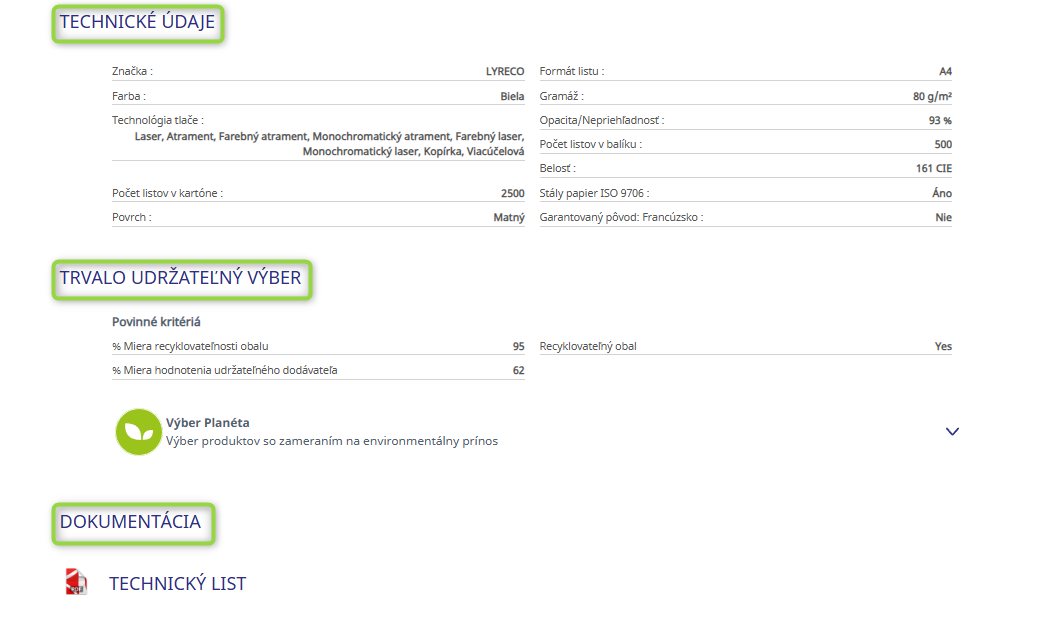Select the TRVALO UDRŽATEĽNÝ VÝBER heading
This screenshot has height=636, width=1039.
click(x=181, y=279)
